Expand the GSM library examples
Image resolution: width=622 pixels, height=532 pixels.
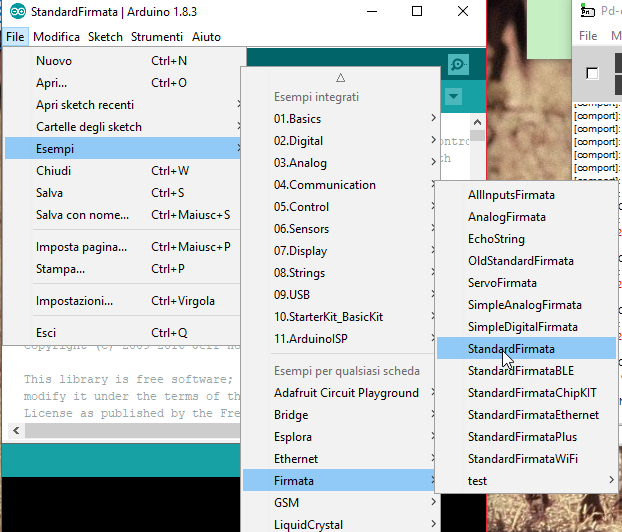click(340, 503)
